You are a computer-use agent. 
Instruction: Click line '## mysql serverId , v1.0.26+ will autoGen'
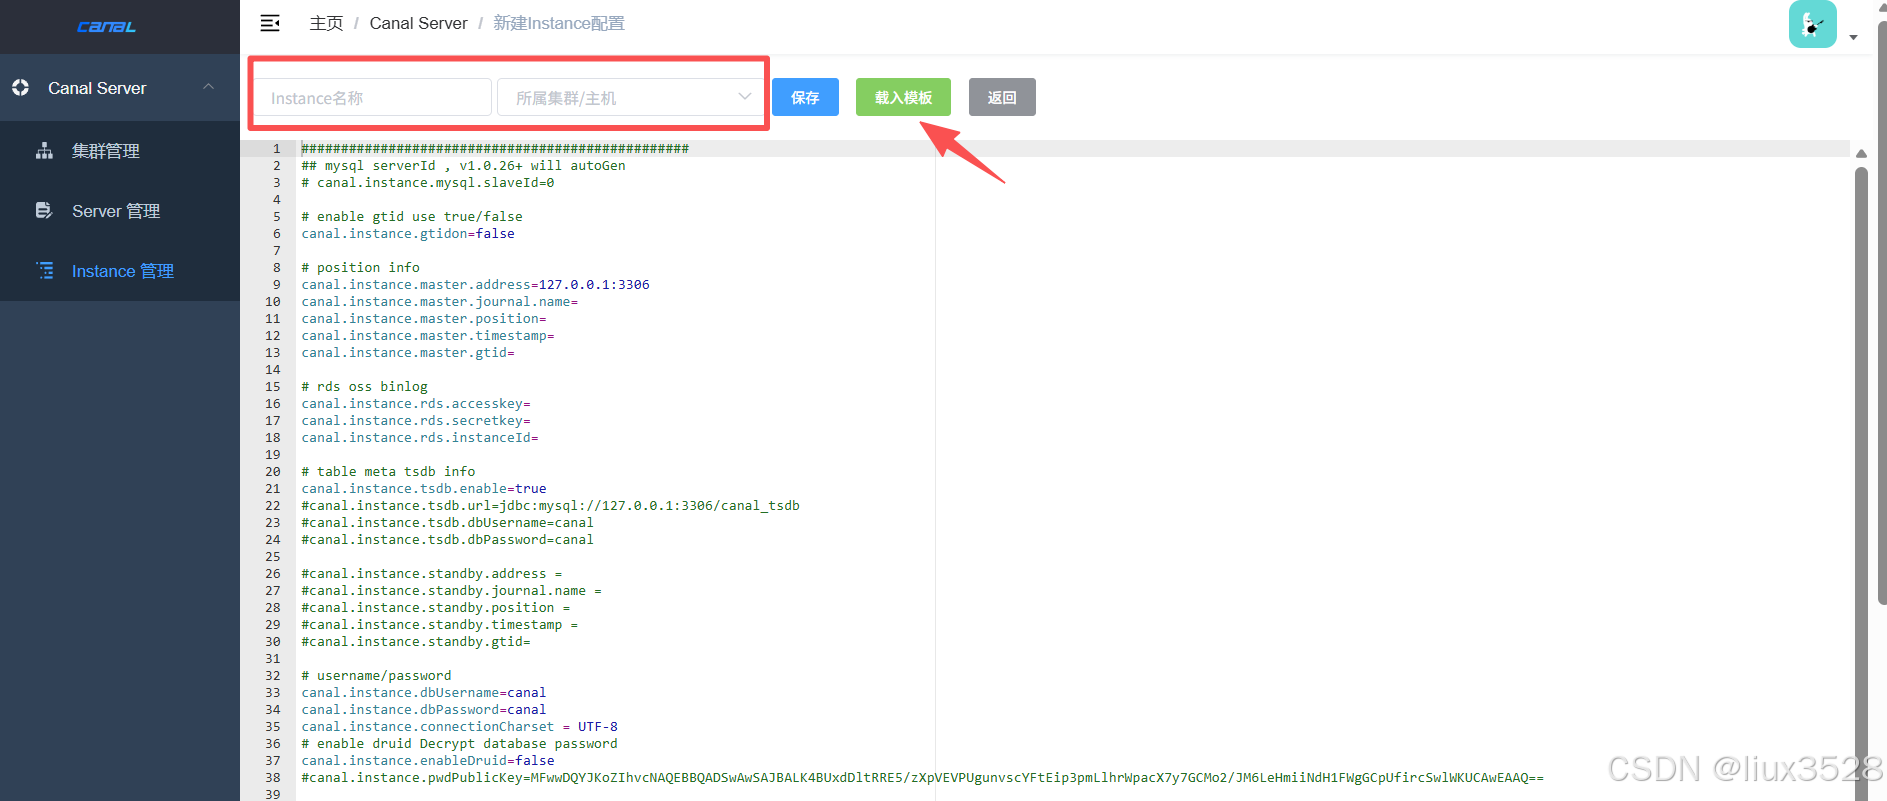pyautogui.click(x=463, y=165)
